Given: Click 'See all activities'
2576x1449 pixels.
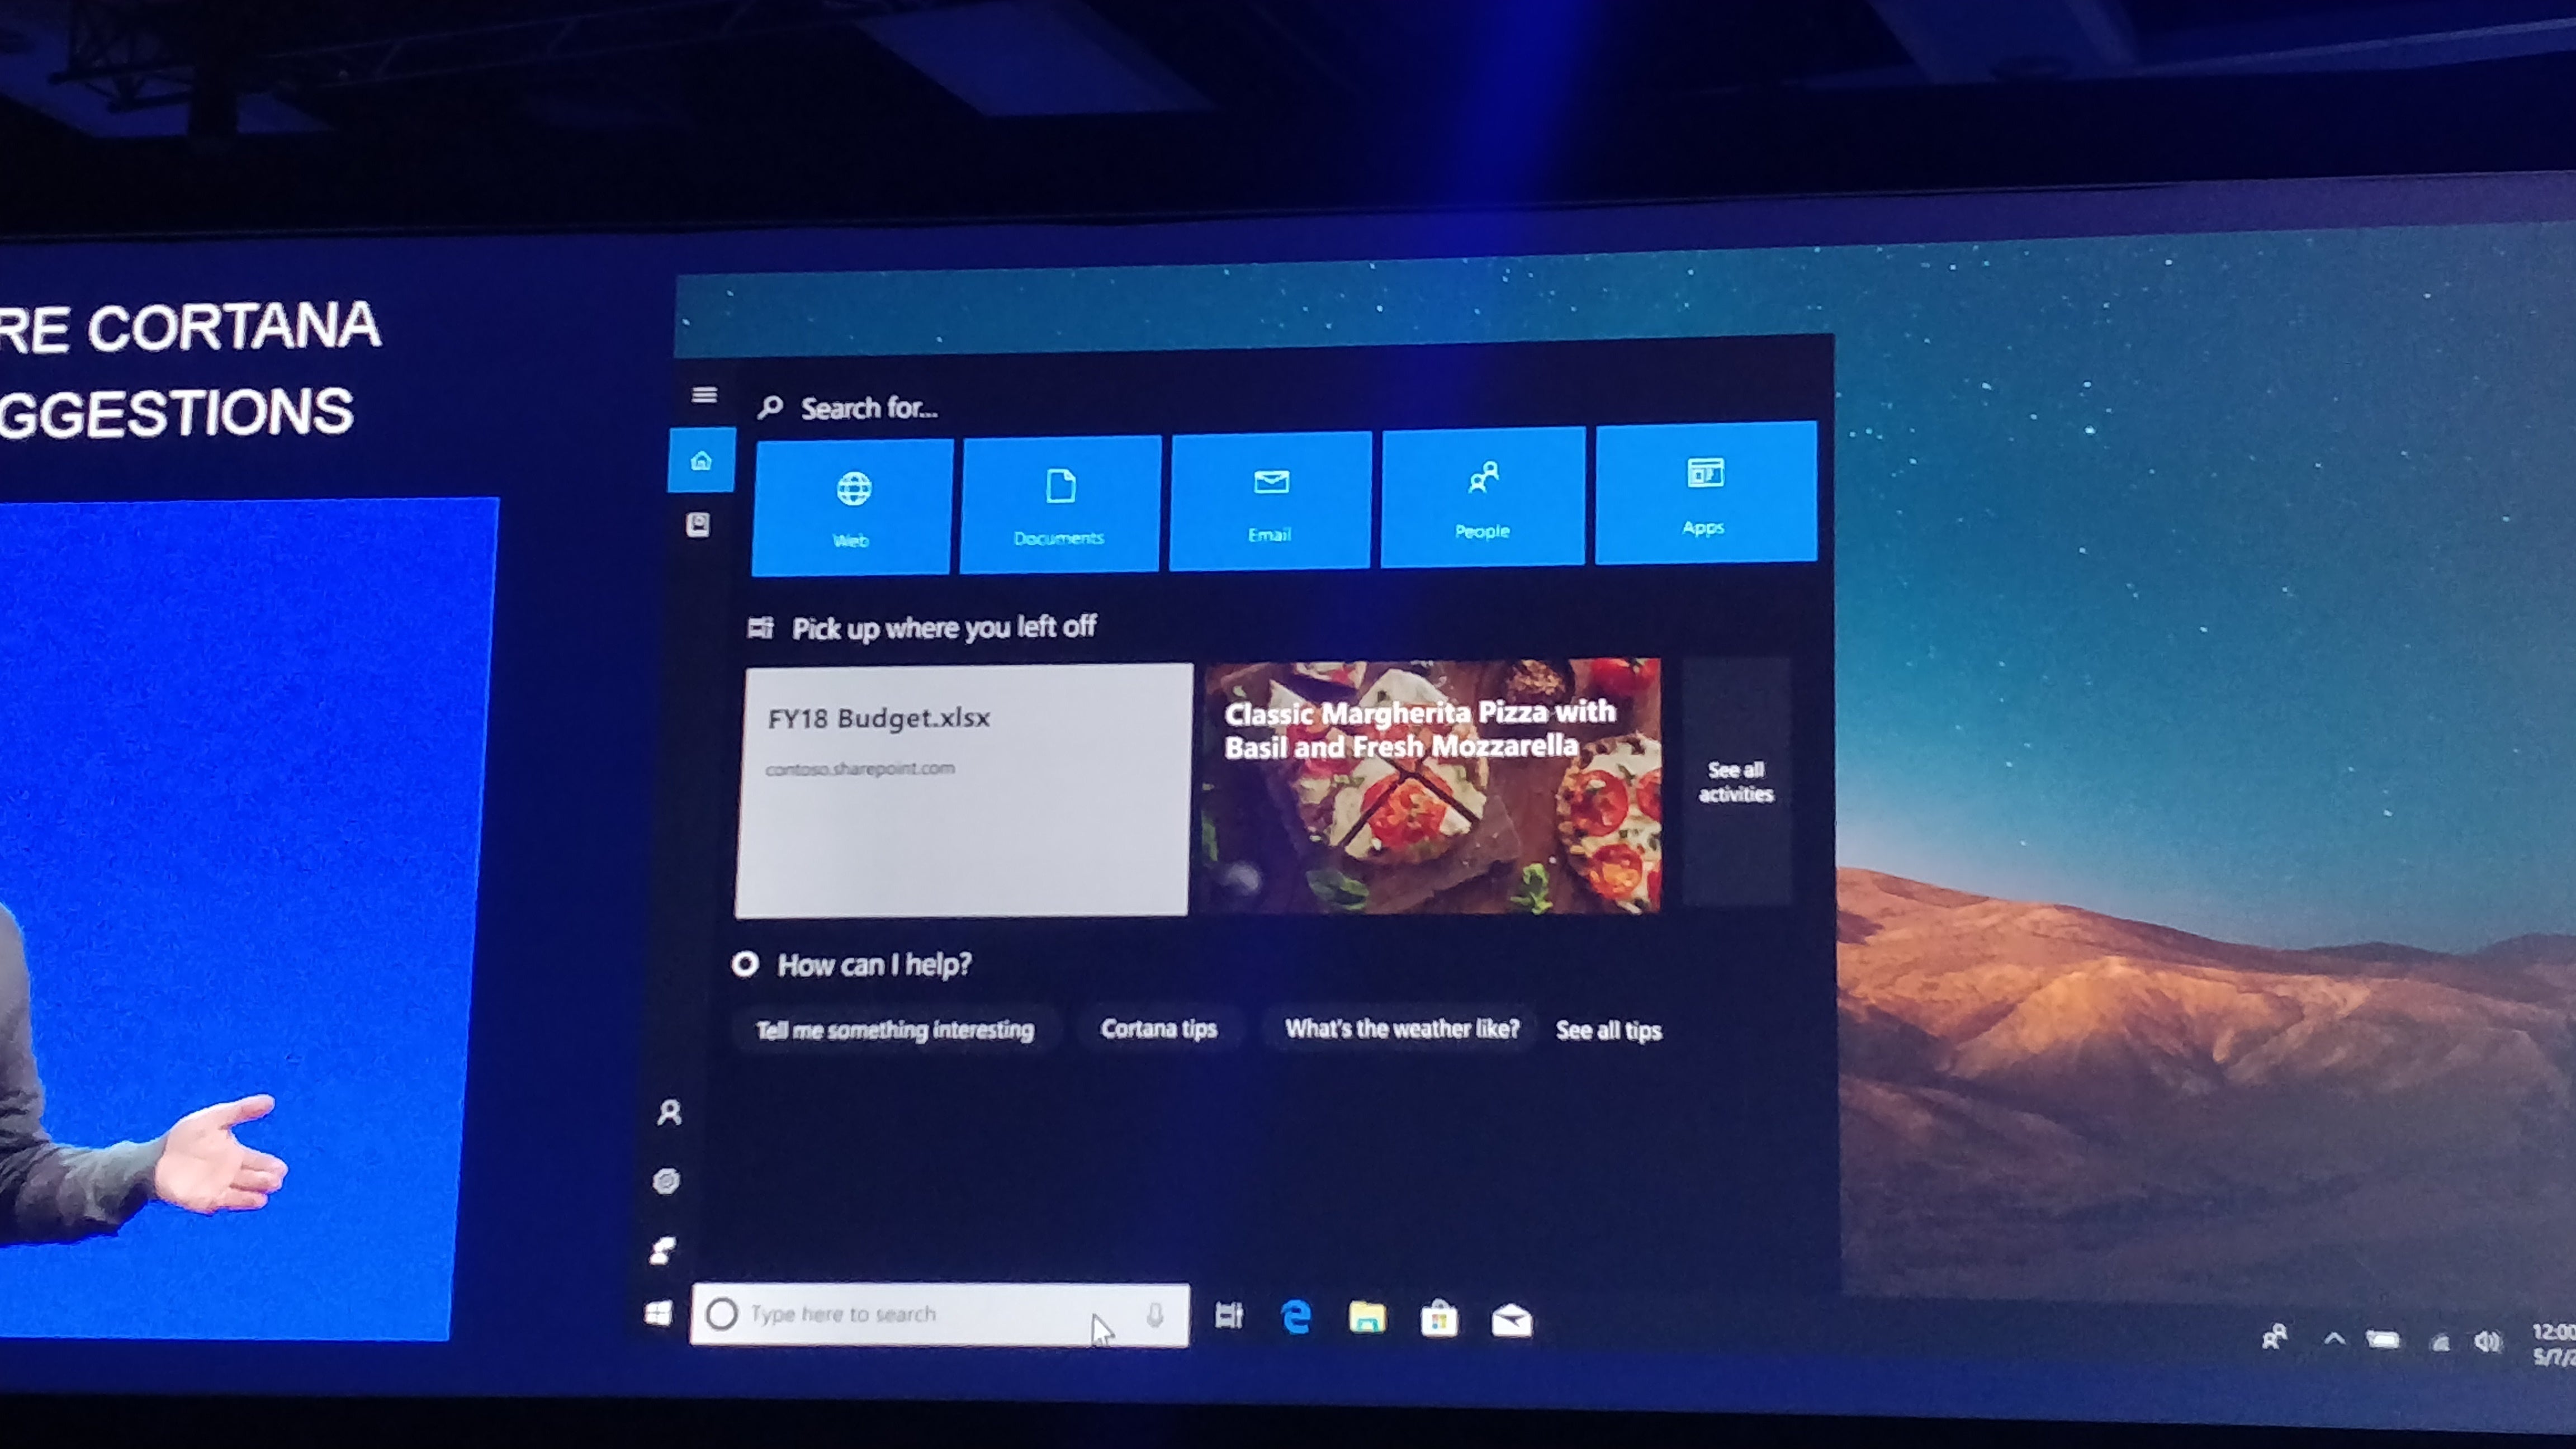Looking at the screenshot, I should [1736, 781].
